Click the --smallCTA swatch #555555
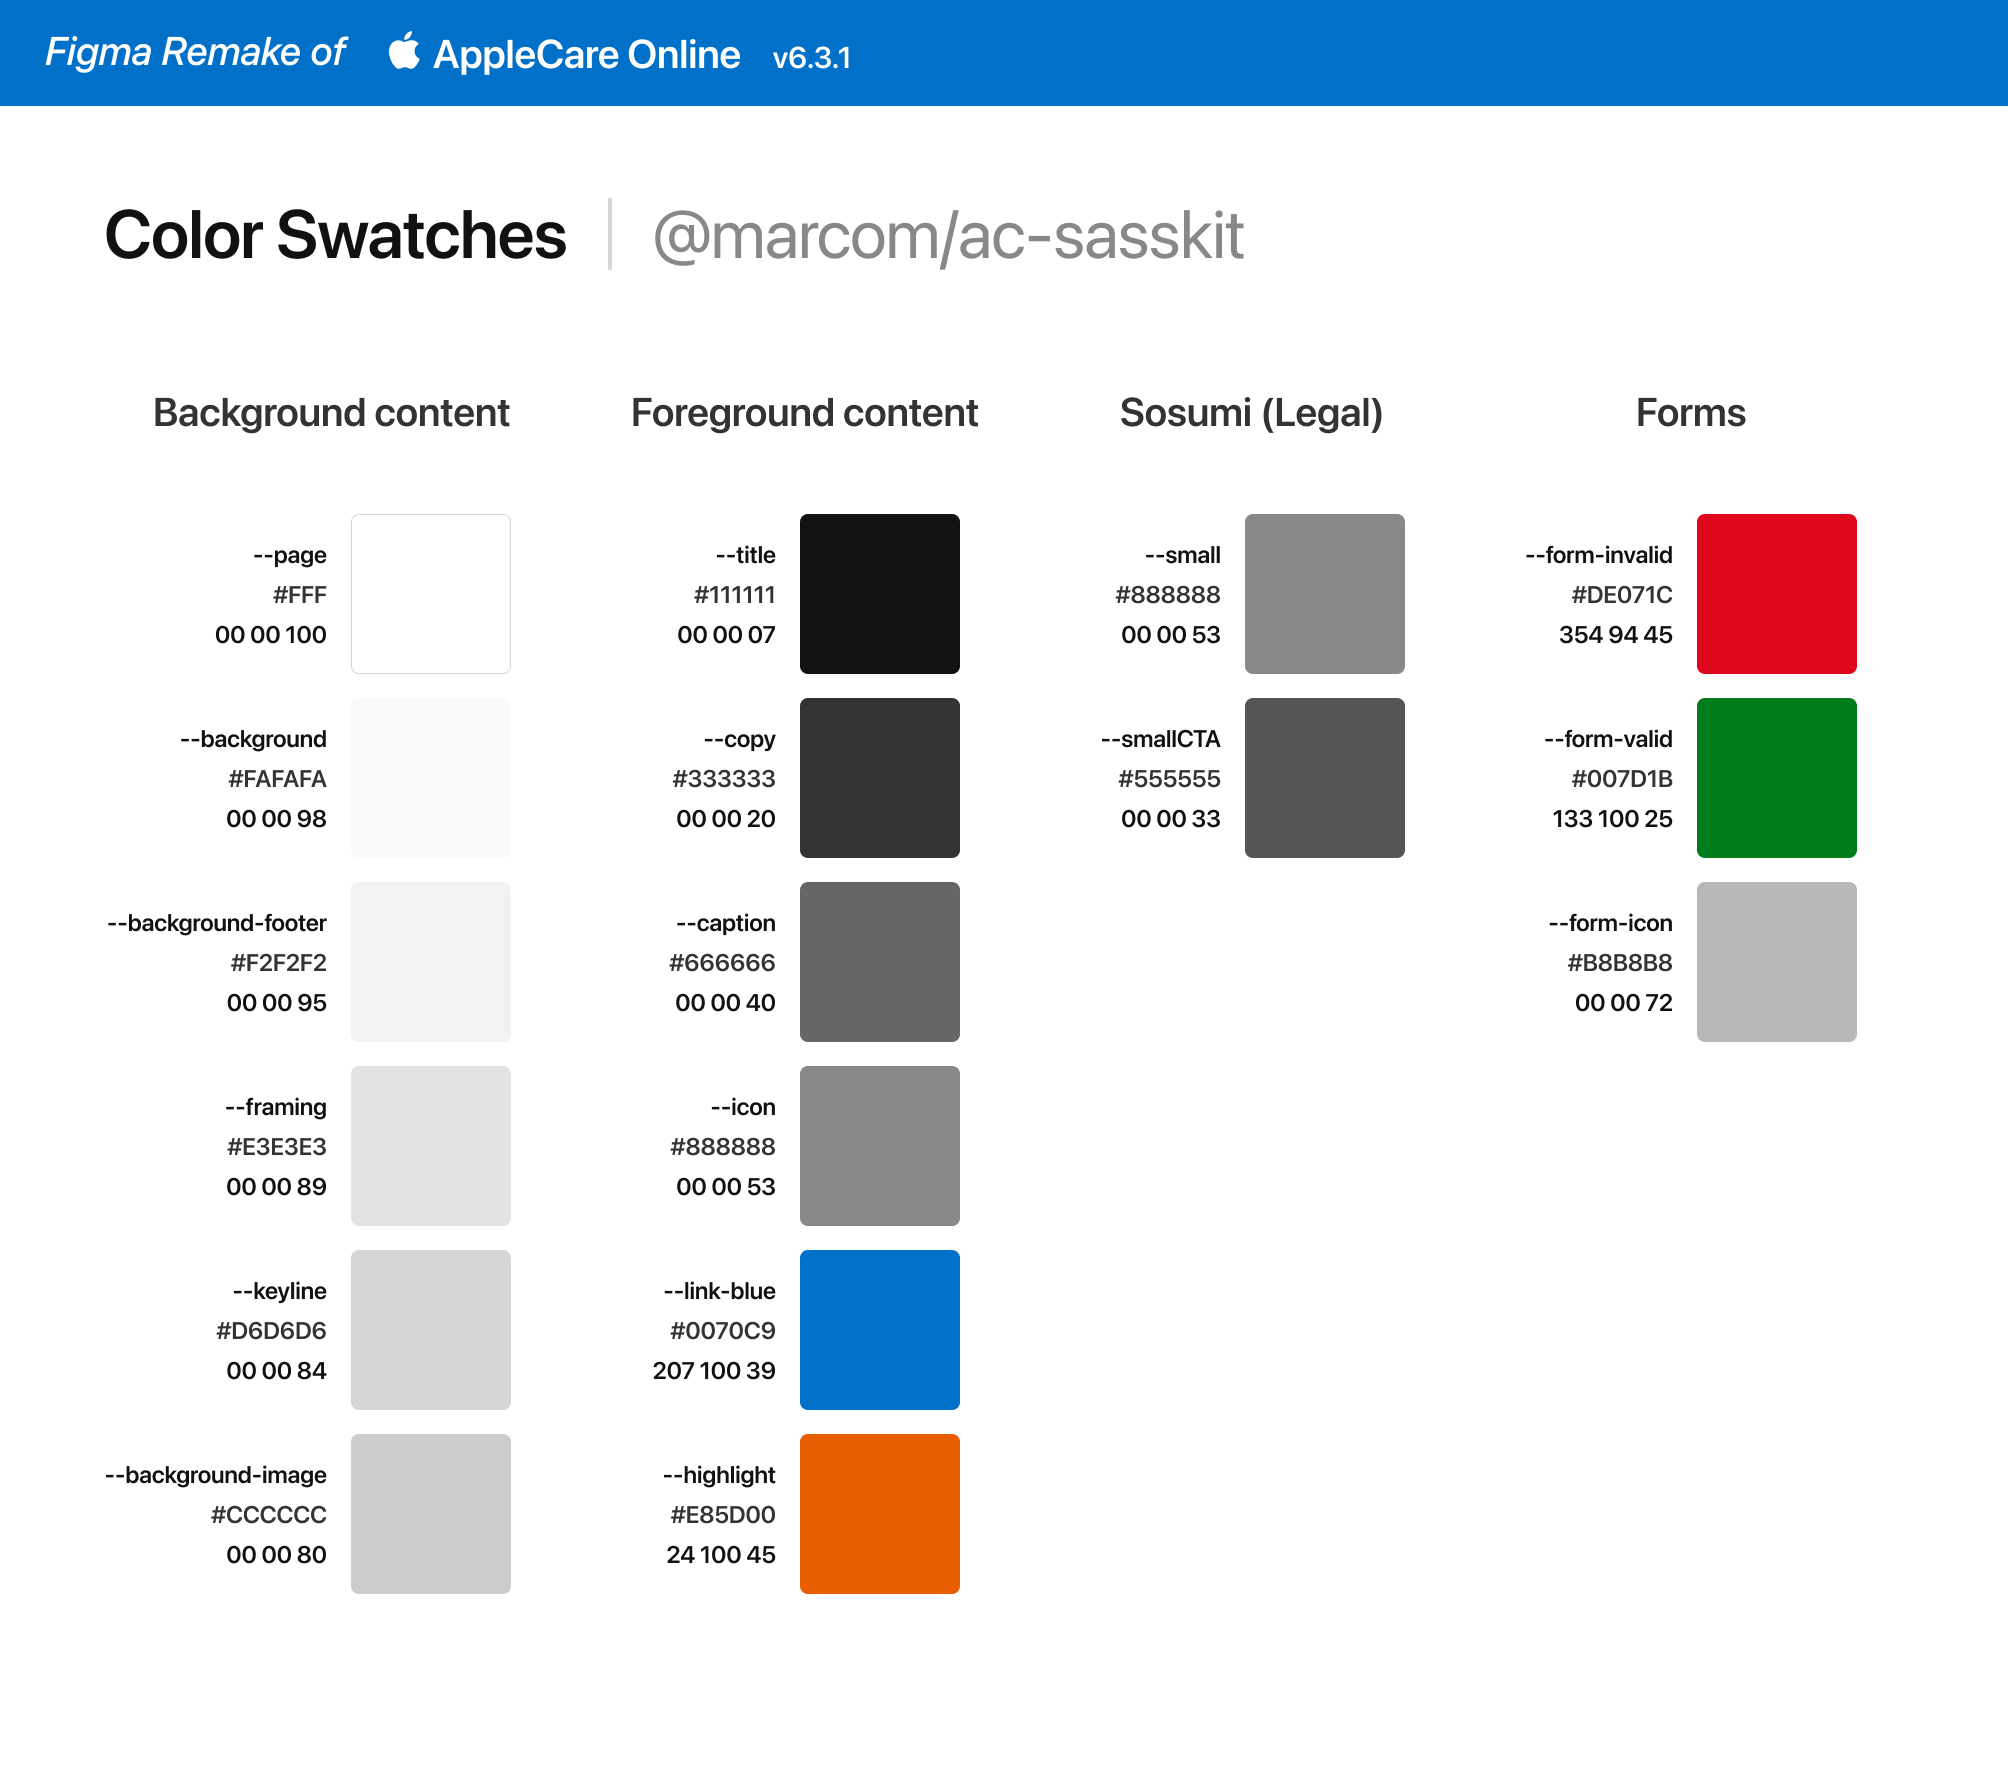Viewport: 2008px width, 1774px height. click(x=1324, y=777)
